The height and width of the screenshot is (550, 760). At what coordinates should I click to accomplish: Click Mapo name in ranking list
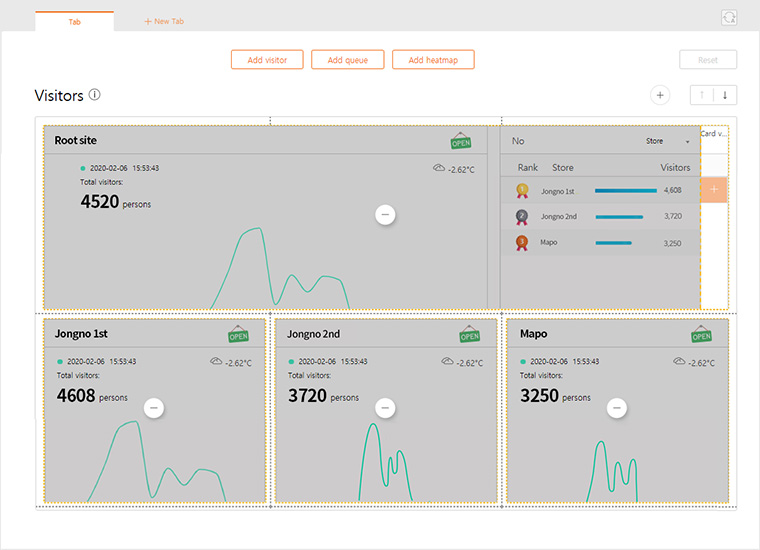(549, 242)
